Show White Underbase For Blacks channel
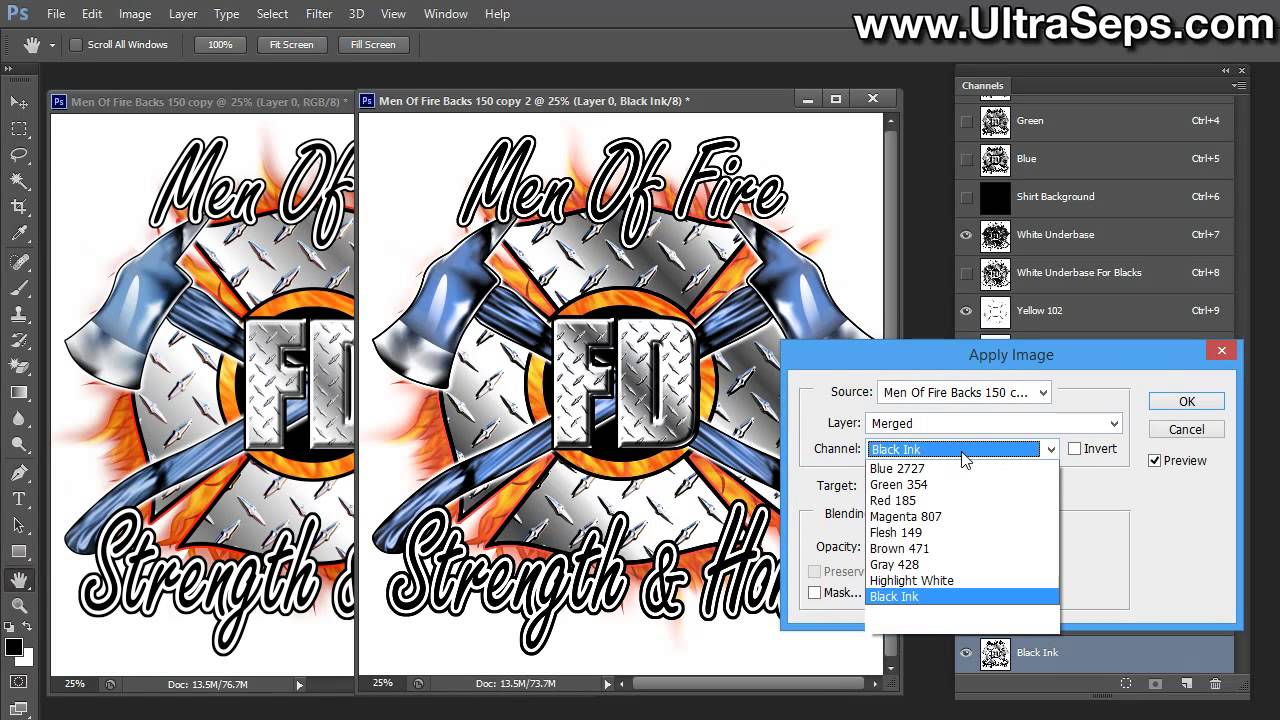Image resolution: width=1280 pixels, height=720 pixels. (x=966, y=273)
